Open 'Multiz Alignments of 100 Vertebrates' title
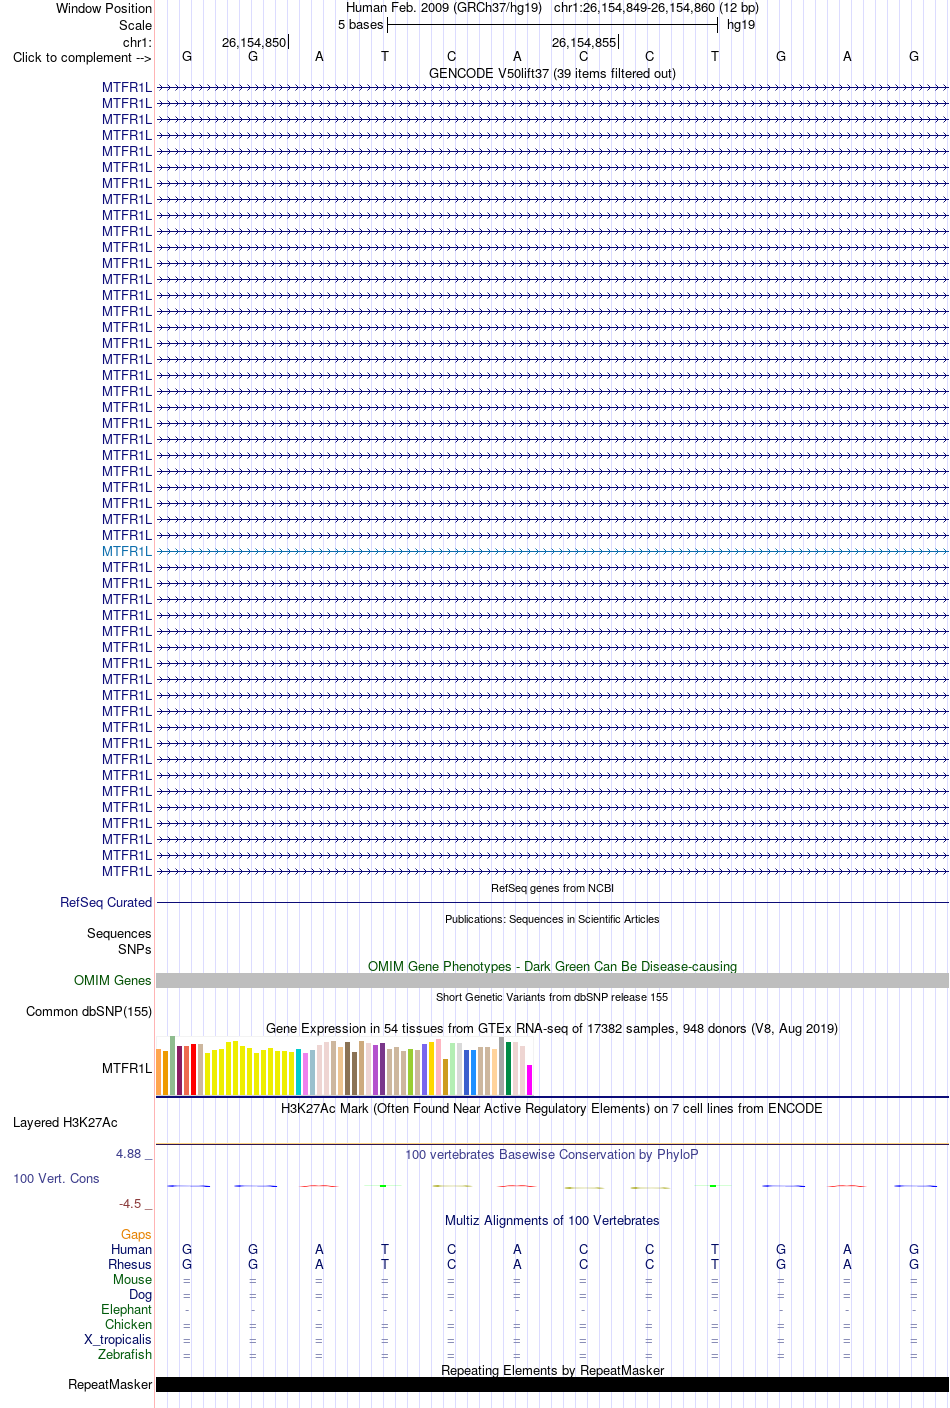Screen dimensions: 950x1408 (552, 1220)
